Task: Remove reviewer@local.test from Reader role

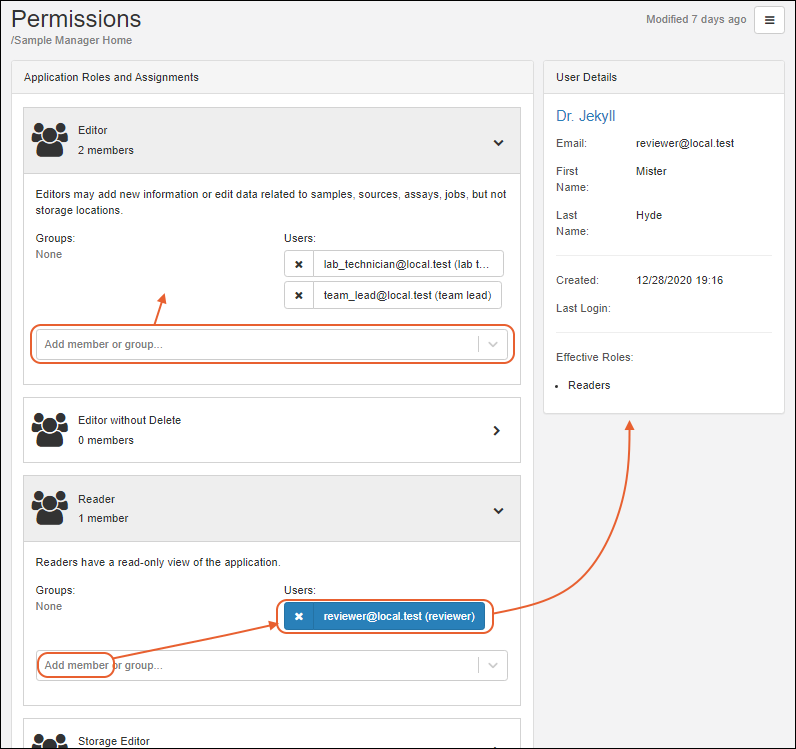Action: coord(299,616)
